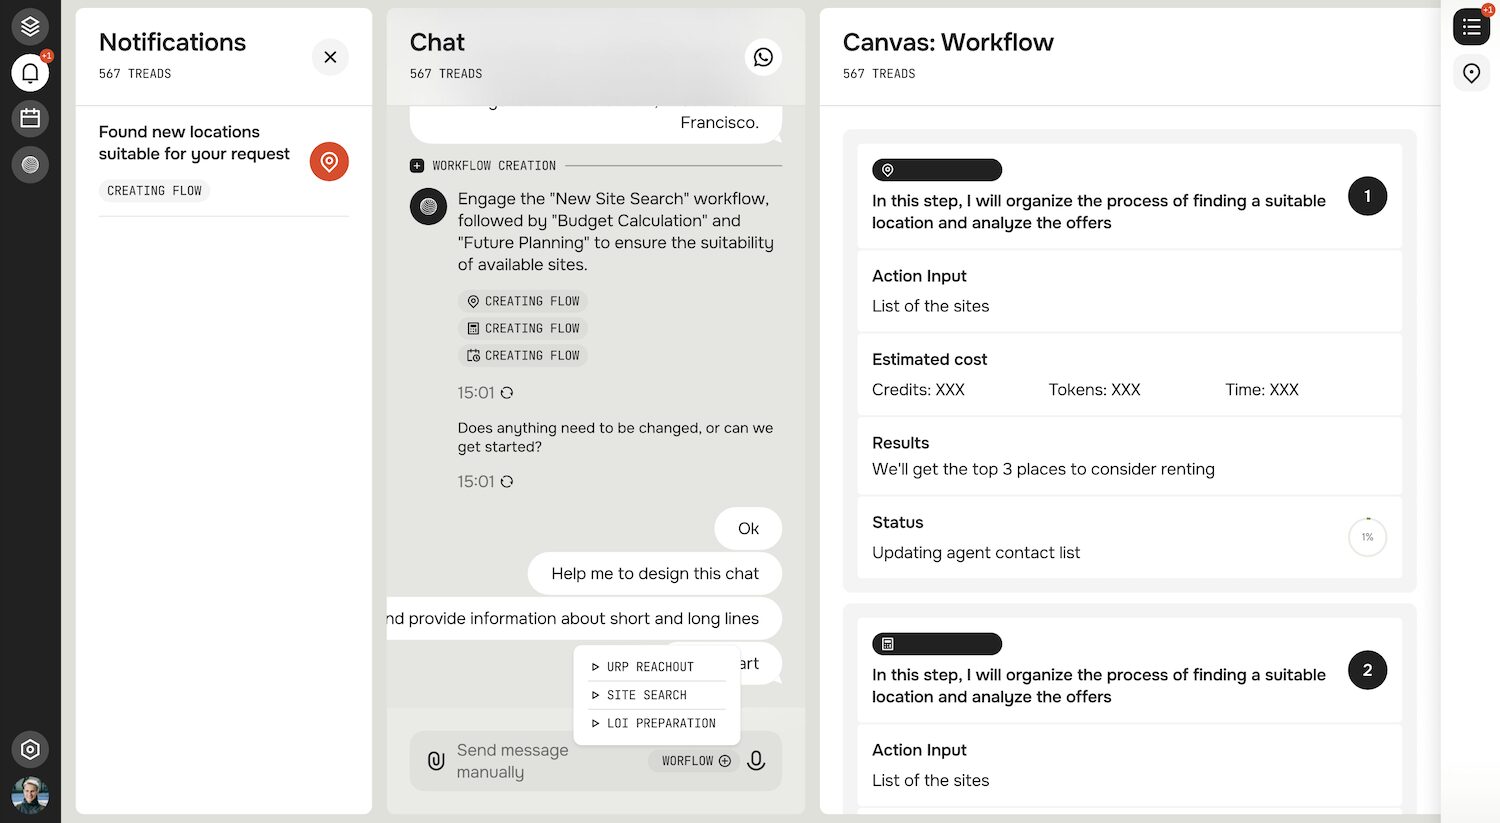Open Notifications via the bell icon
1500x823 pixels.
click(x=30, y=72)
